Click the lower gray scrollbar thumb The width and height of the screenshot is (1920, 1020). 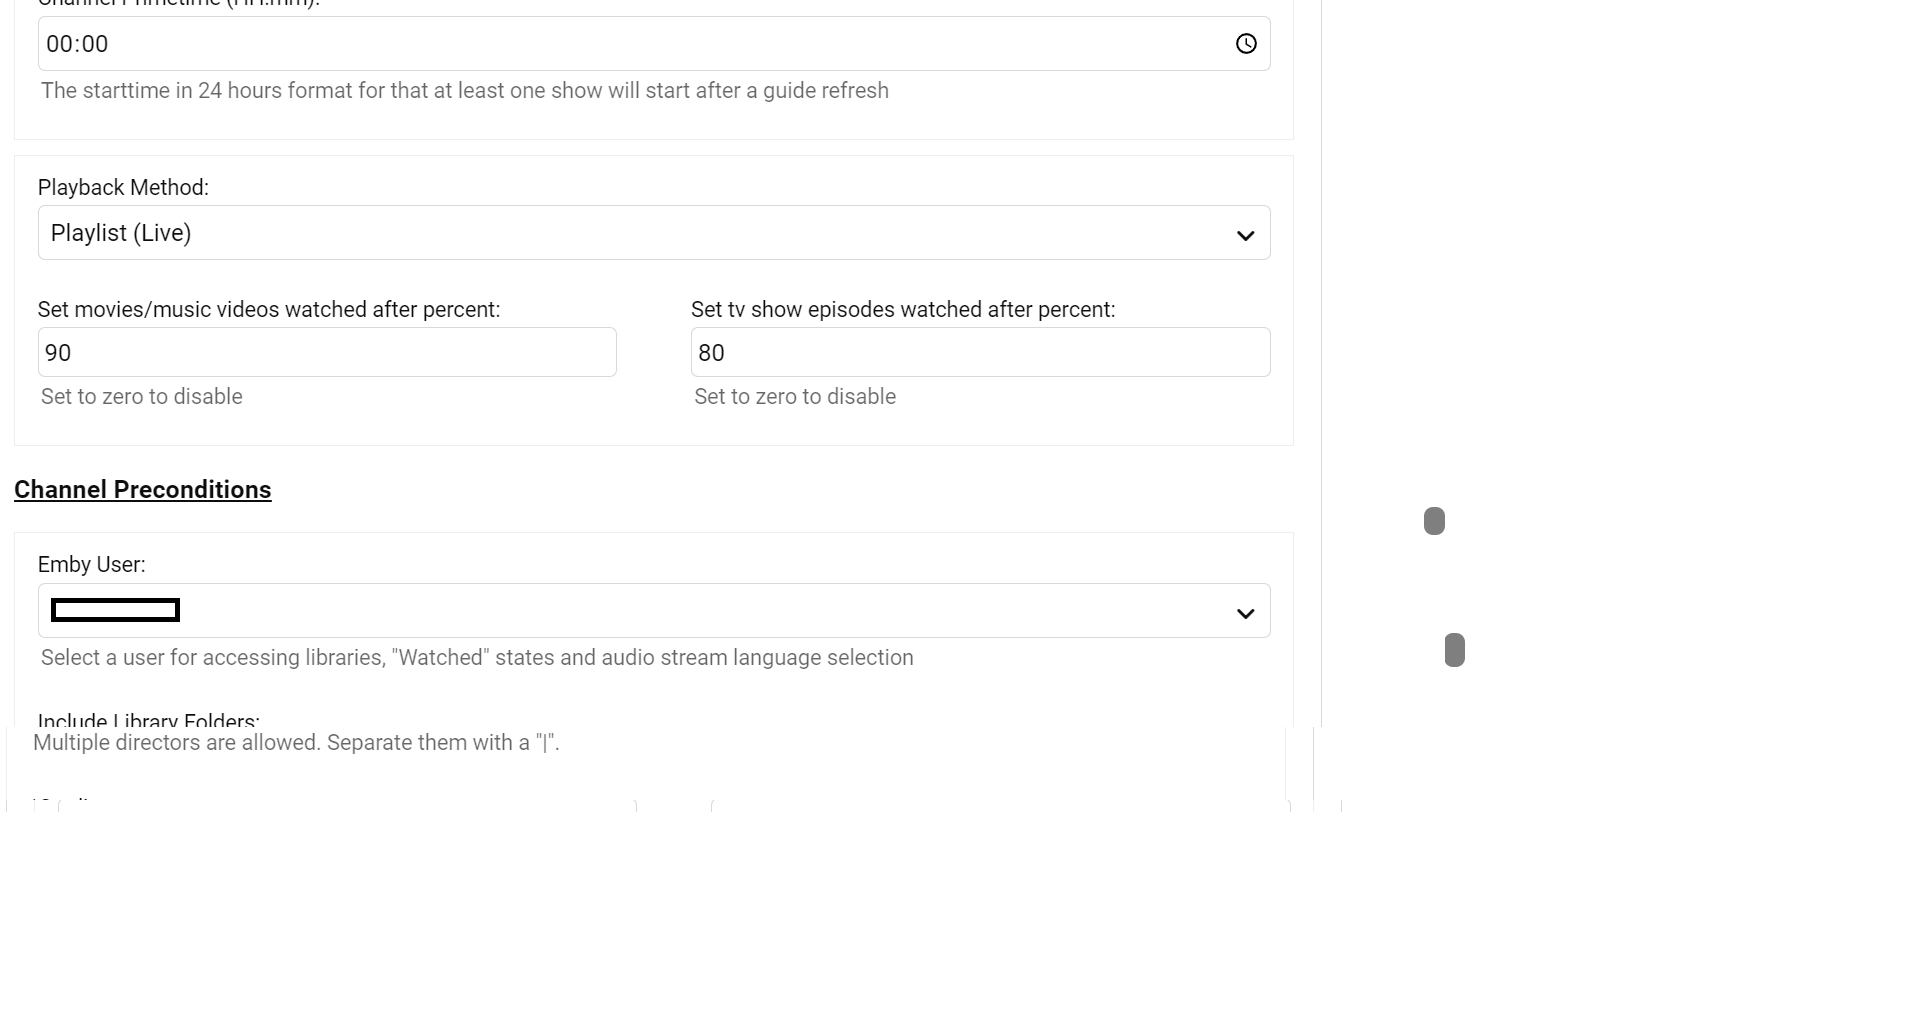pyautogui.click(x=1455, y=650)
